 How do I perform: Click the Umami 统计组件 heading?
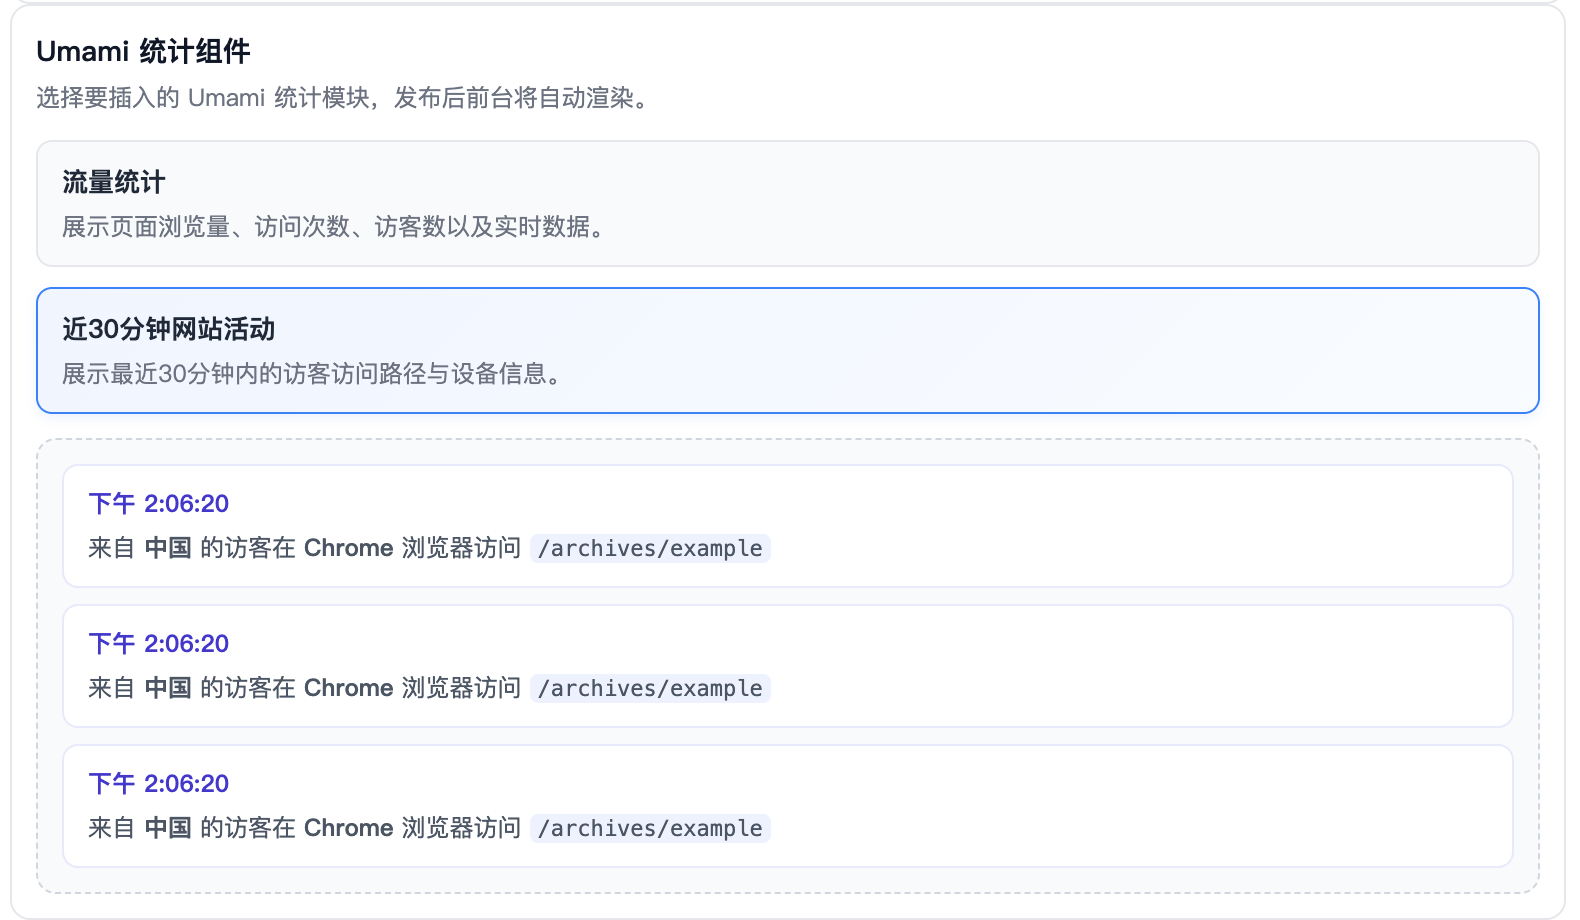pyautogui.click(x=143, y=51)
